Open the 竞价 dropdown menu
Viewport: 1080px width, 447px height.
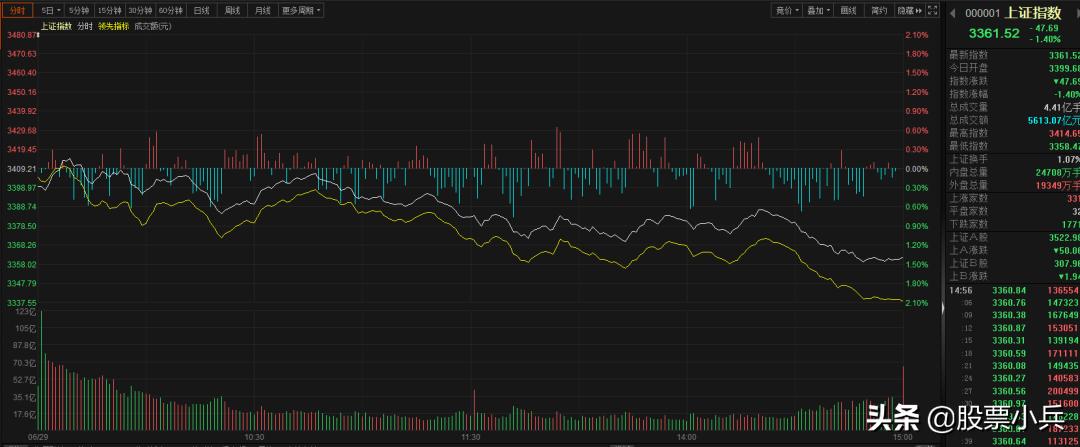coord(787,10)
